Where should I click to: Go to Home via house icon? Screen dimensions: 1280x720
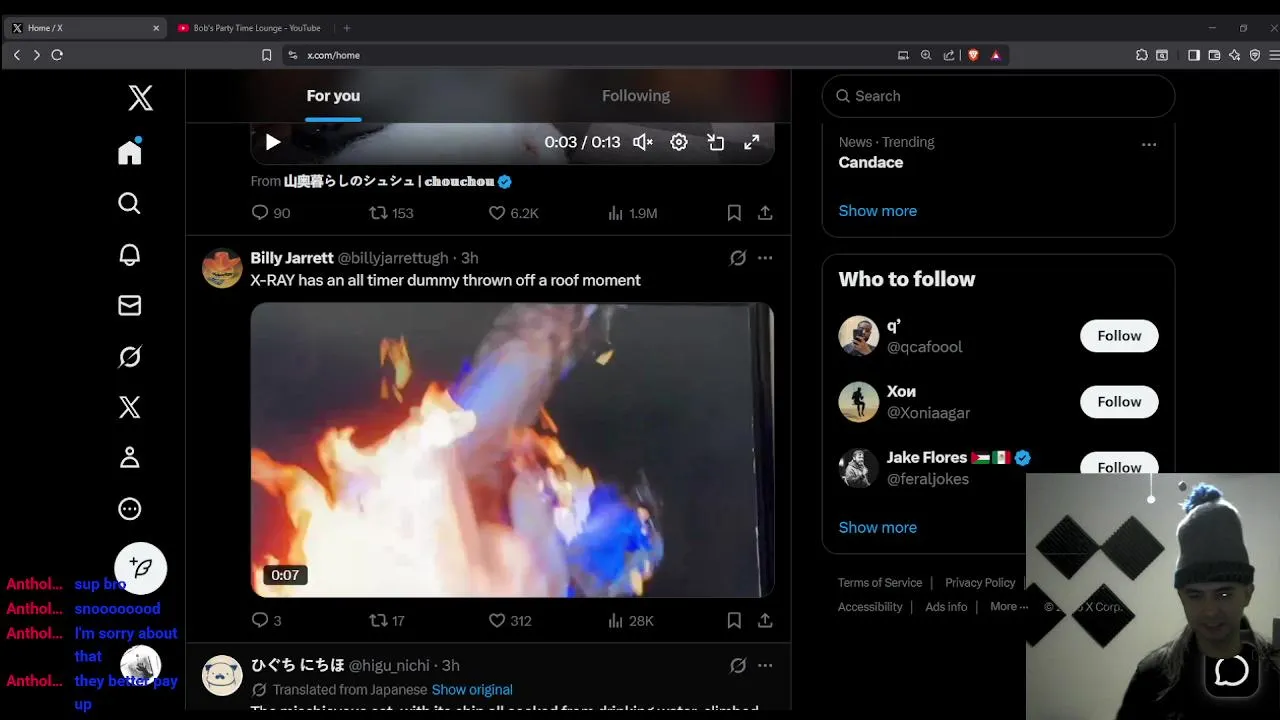(x=130, y=152)
